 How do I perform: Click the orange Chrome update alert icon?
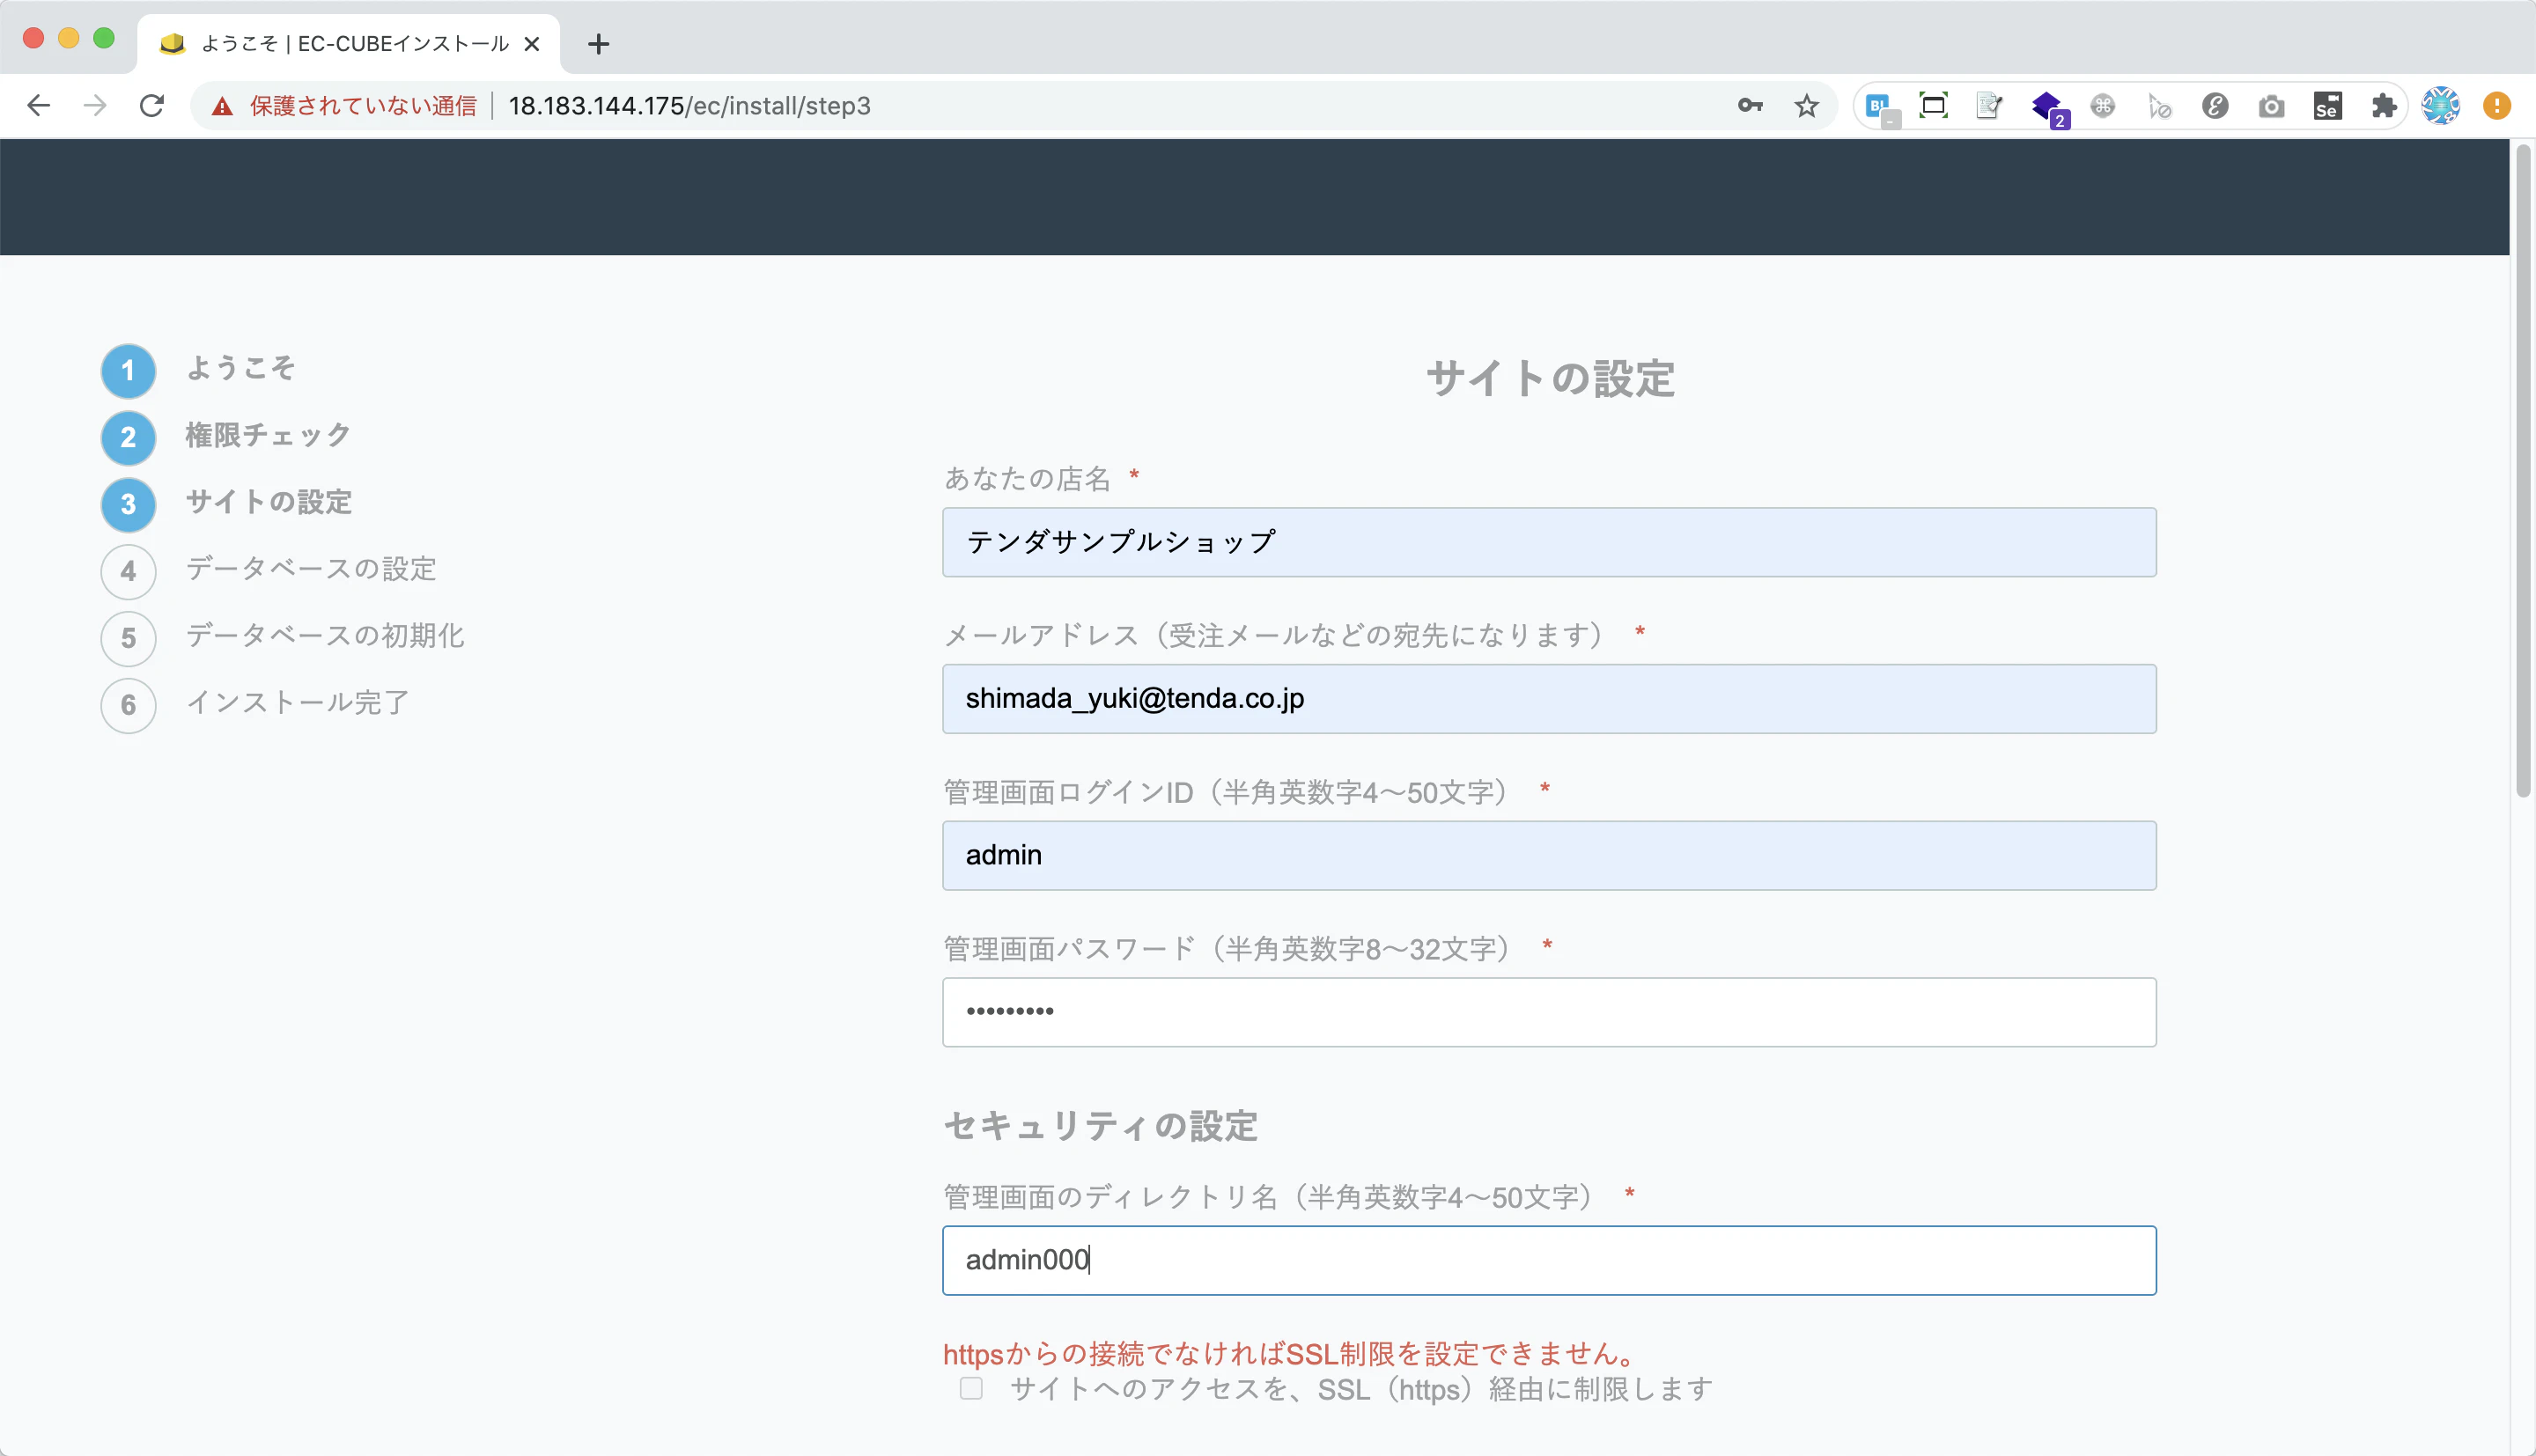point(2496,106)
